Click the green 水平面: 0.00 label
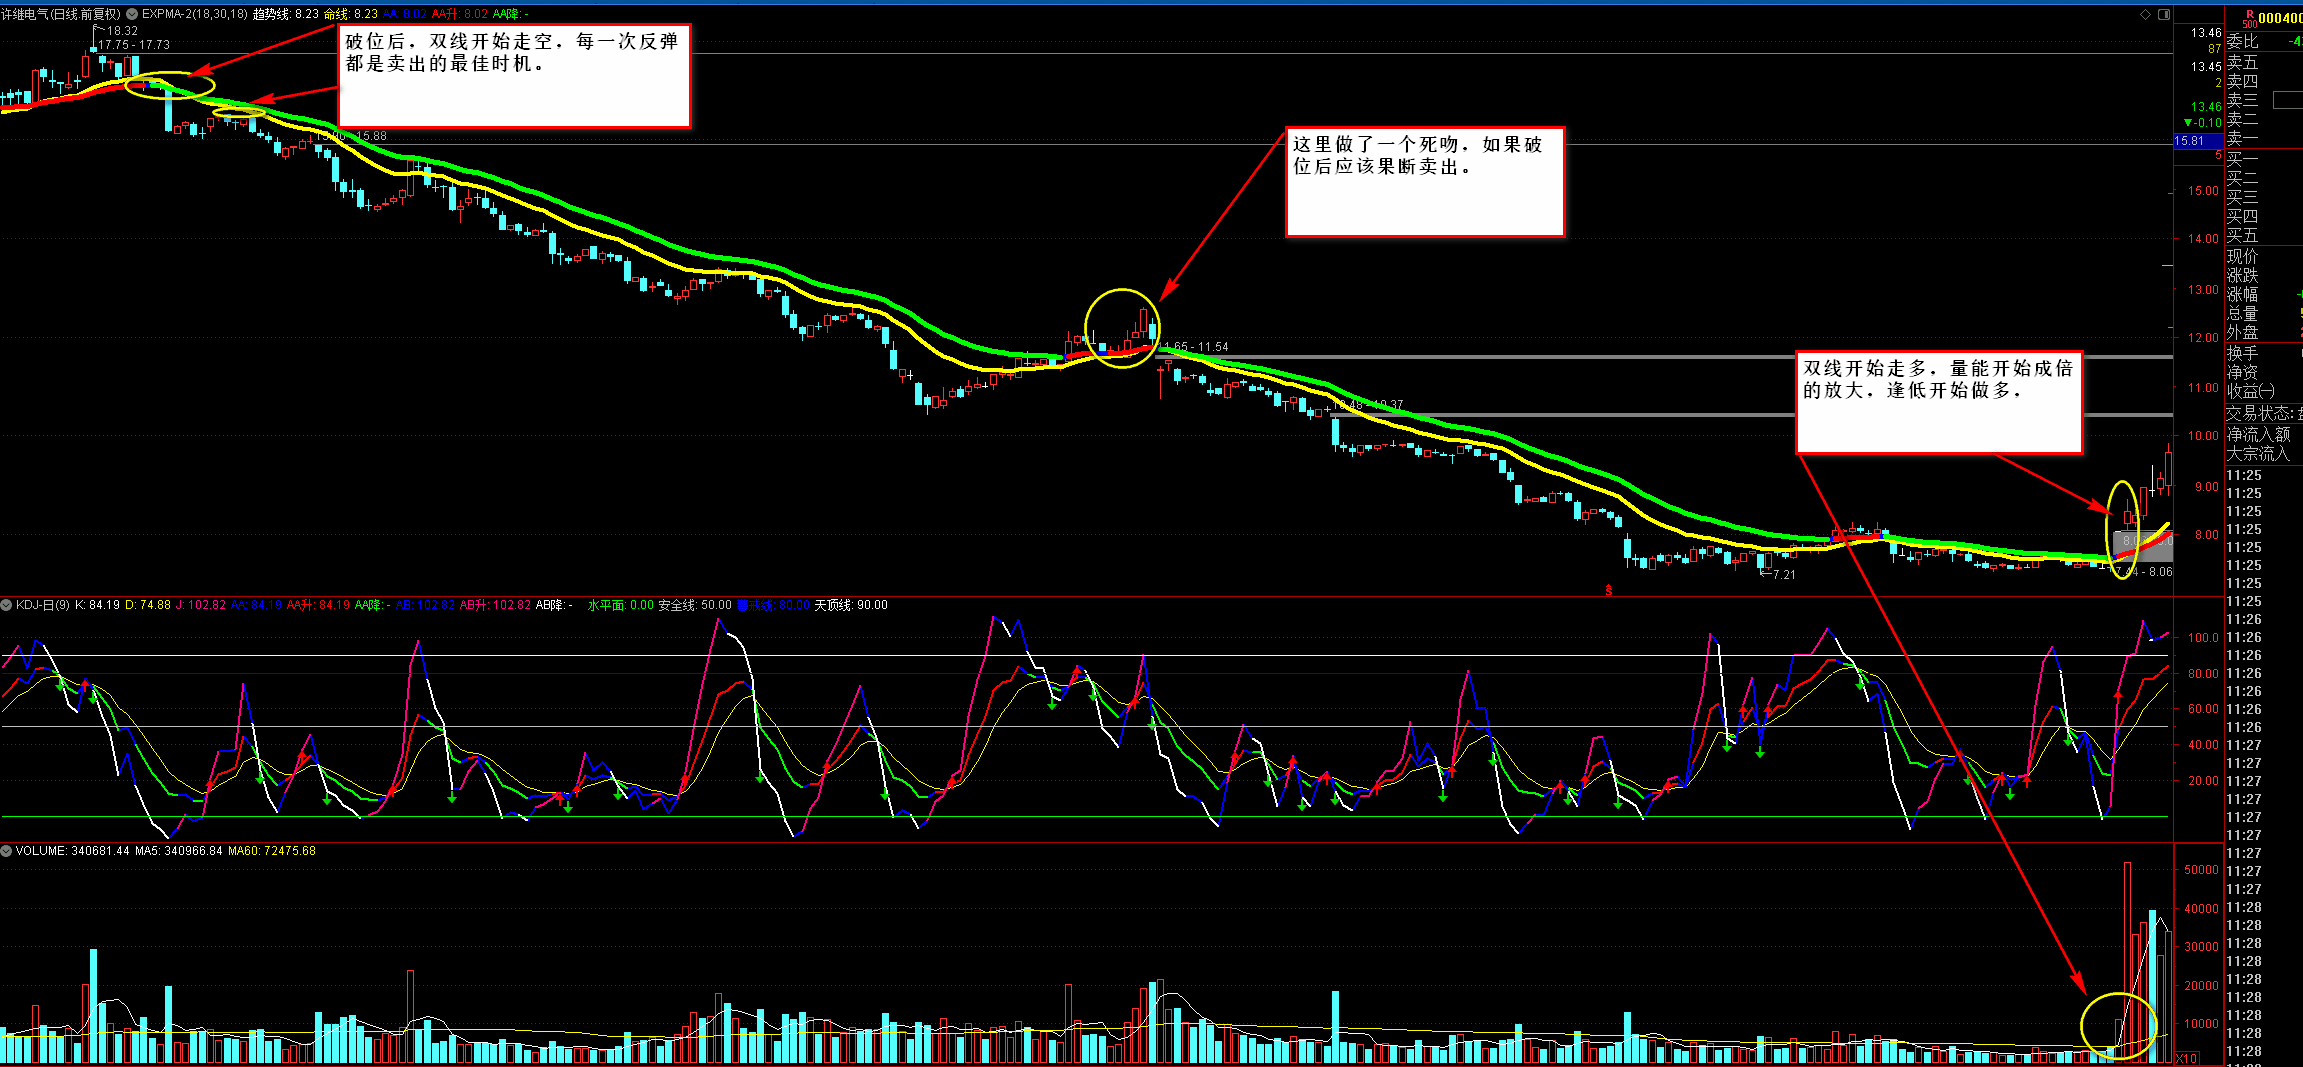The height and width of the screenshot is (1067, 2303). point(621,605)
